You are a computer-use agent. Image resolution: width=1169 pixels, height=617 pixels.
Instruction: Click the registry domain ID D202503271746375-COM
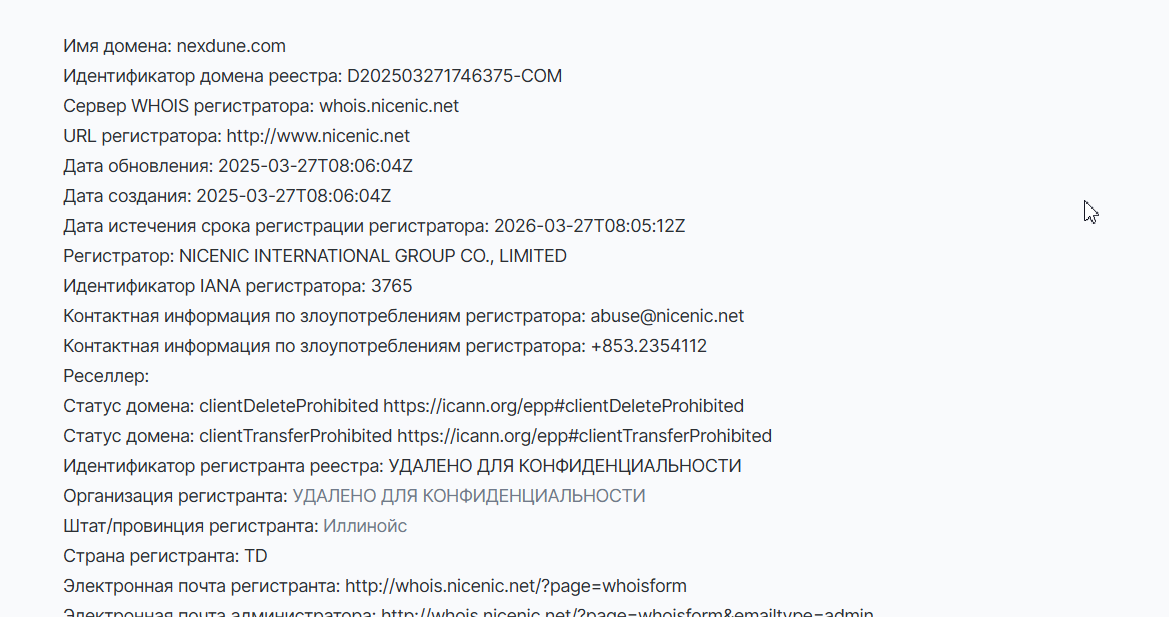(x=455, y=76)
